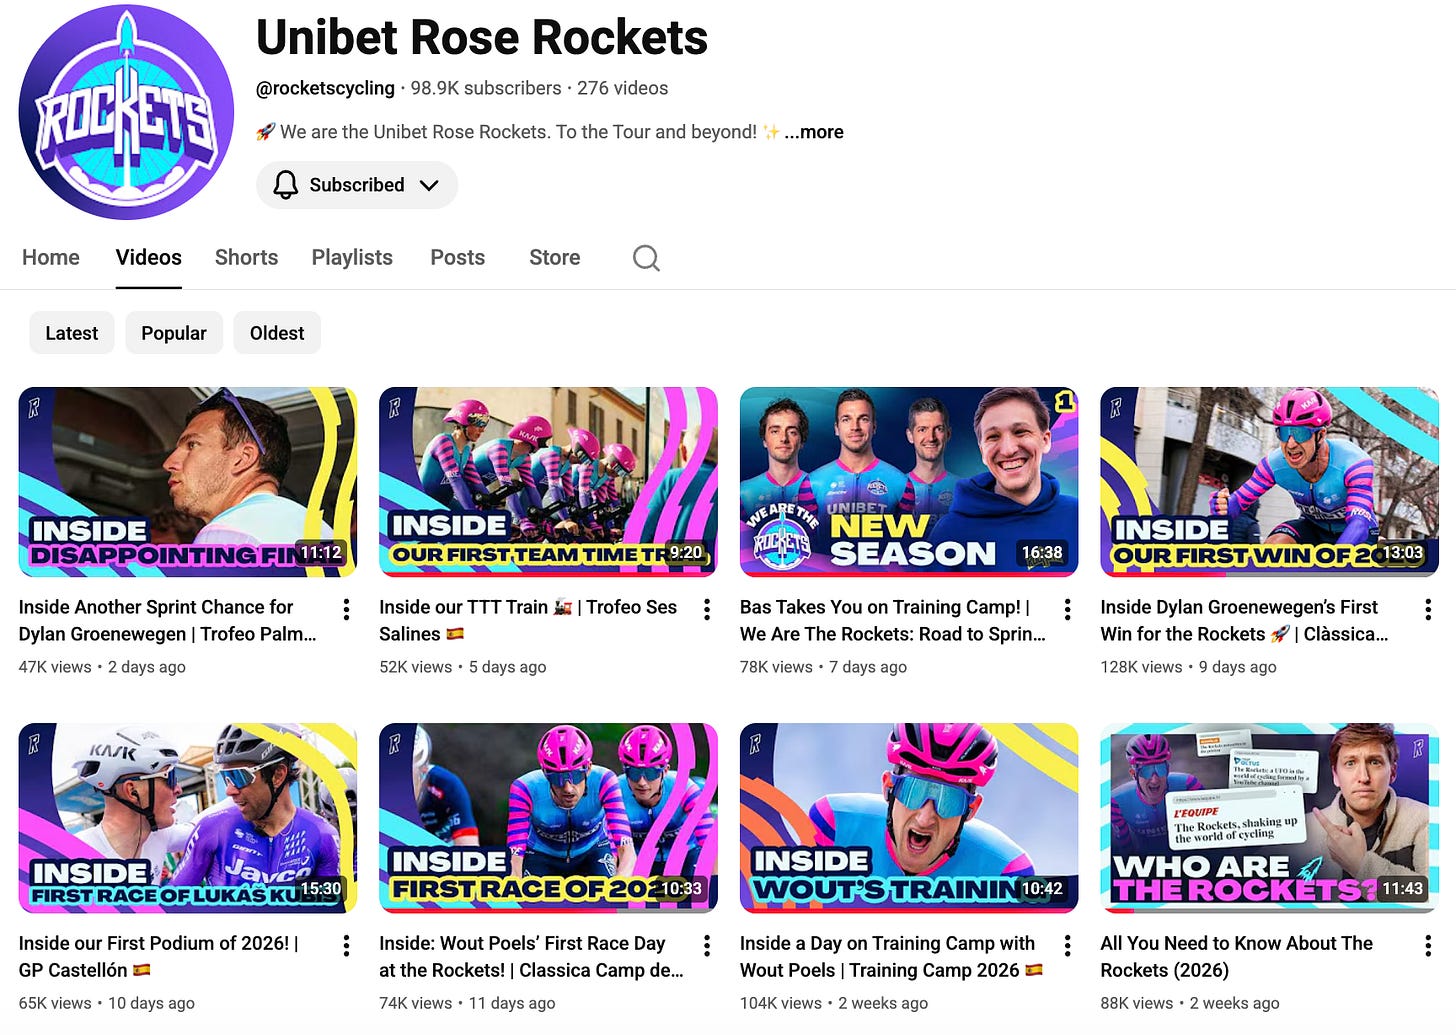Open more options for Dylan Groenewegen Trofeo Palma video
The height and width of the screenshot is (1035, 1456).
point(346,609)
